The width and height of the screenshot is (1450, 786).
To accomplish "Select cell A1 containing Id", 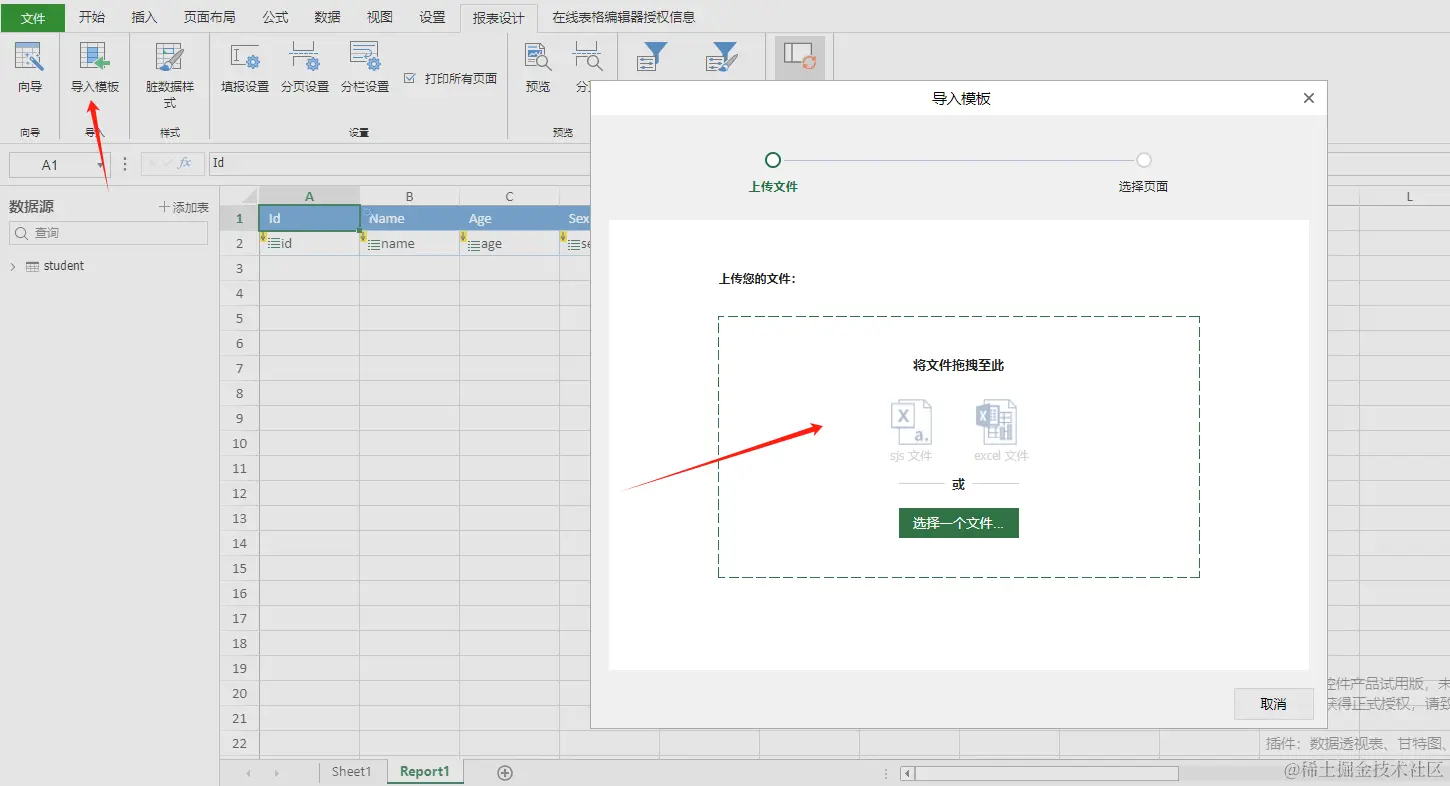I will [309, 218].
